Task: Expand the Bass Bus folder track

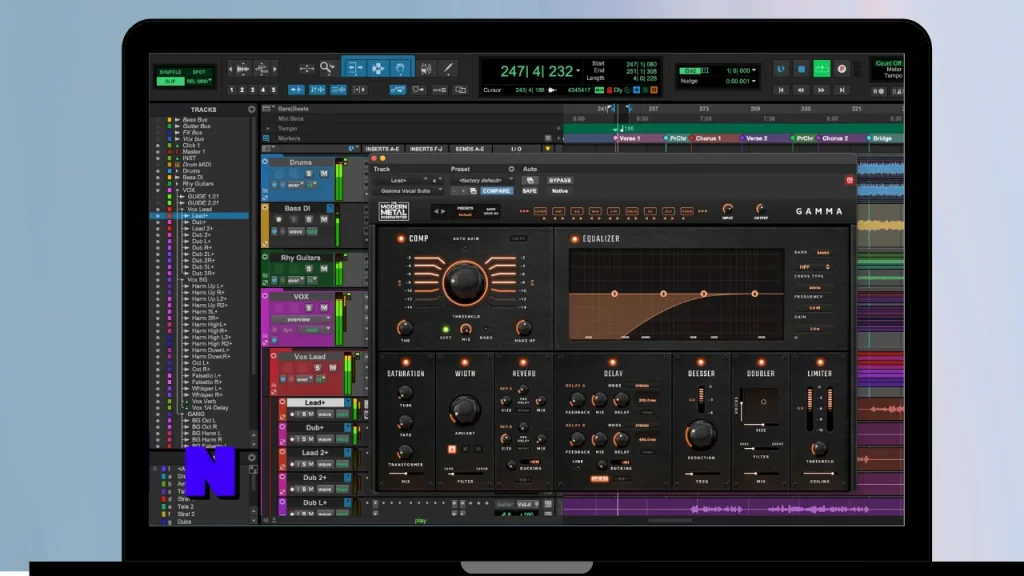Action: tap(177, 120)
